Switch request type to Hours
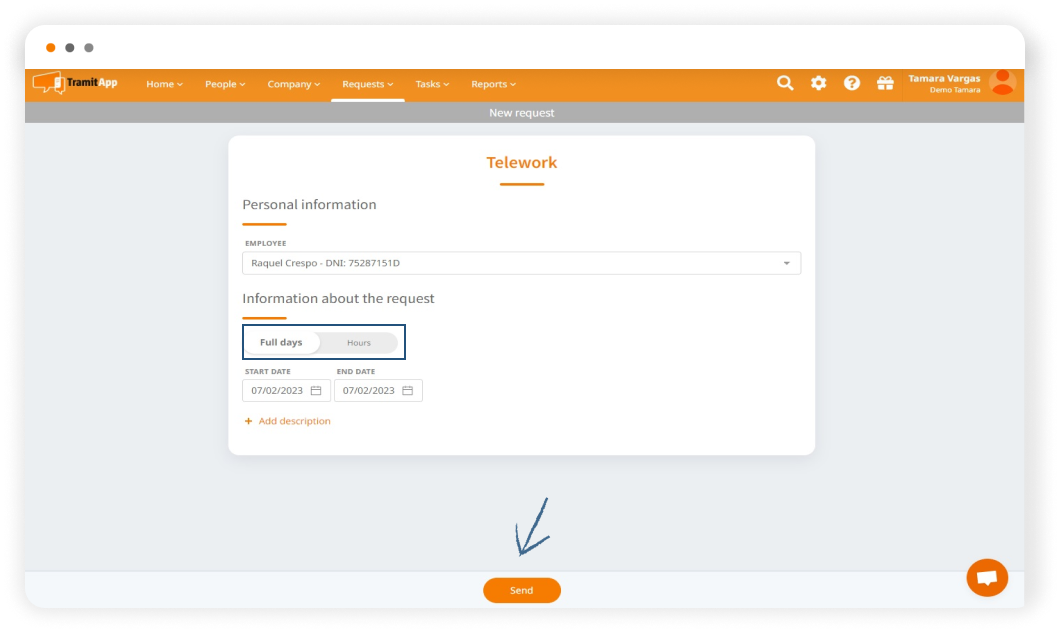 [x=359, y=343]
